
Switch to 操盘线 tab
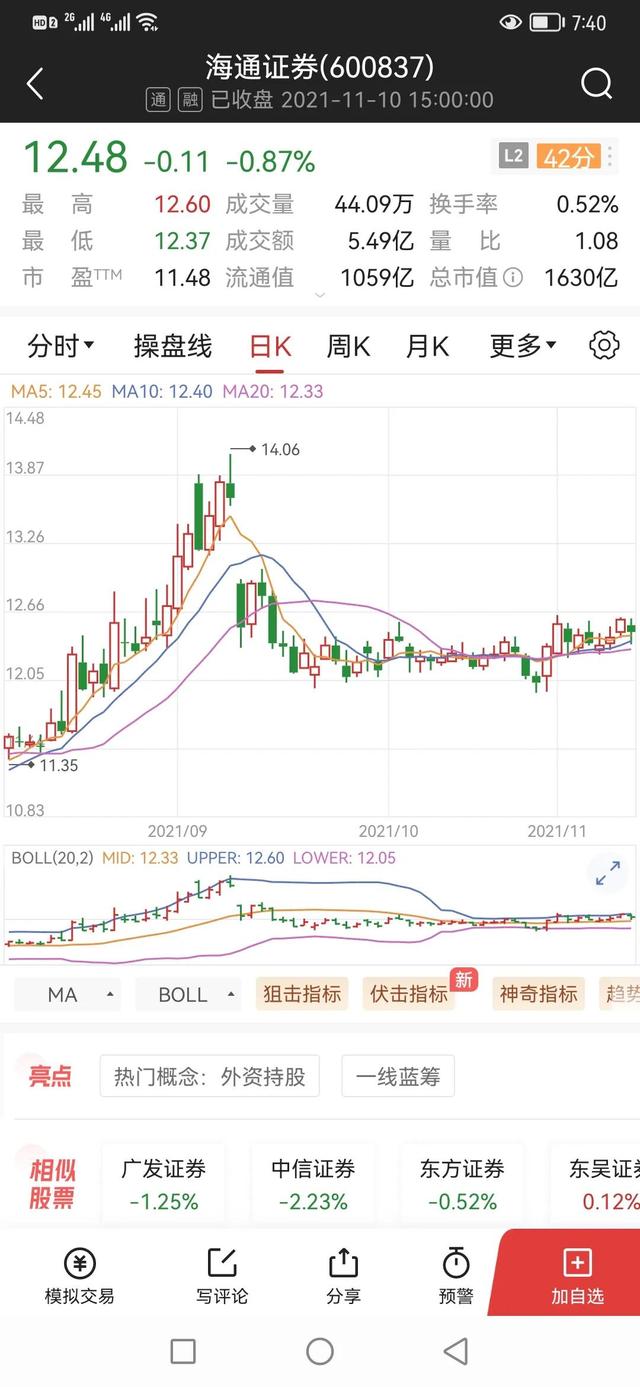(x=173, y=346)
